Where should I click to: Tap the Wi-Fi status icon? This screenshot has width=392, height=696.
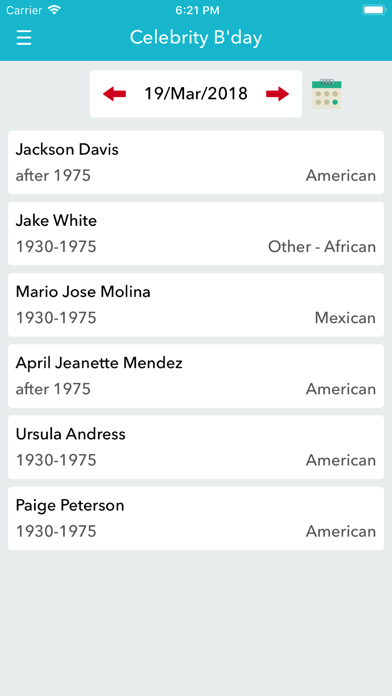[x=54, y=10]
